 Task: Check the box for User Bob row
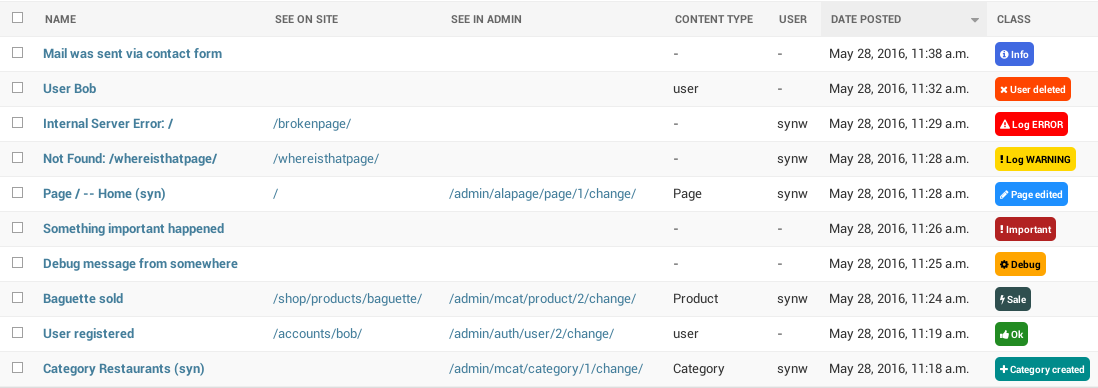pyautogui.click(x=18, y=88)
